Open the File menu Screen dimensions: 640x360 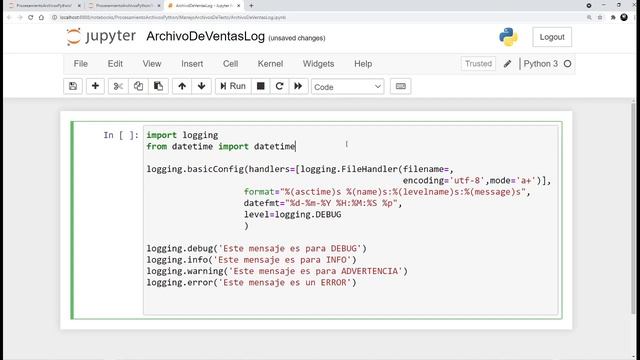click(80, 64)
